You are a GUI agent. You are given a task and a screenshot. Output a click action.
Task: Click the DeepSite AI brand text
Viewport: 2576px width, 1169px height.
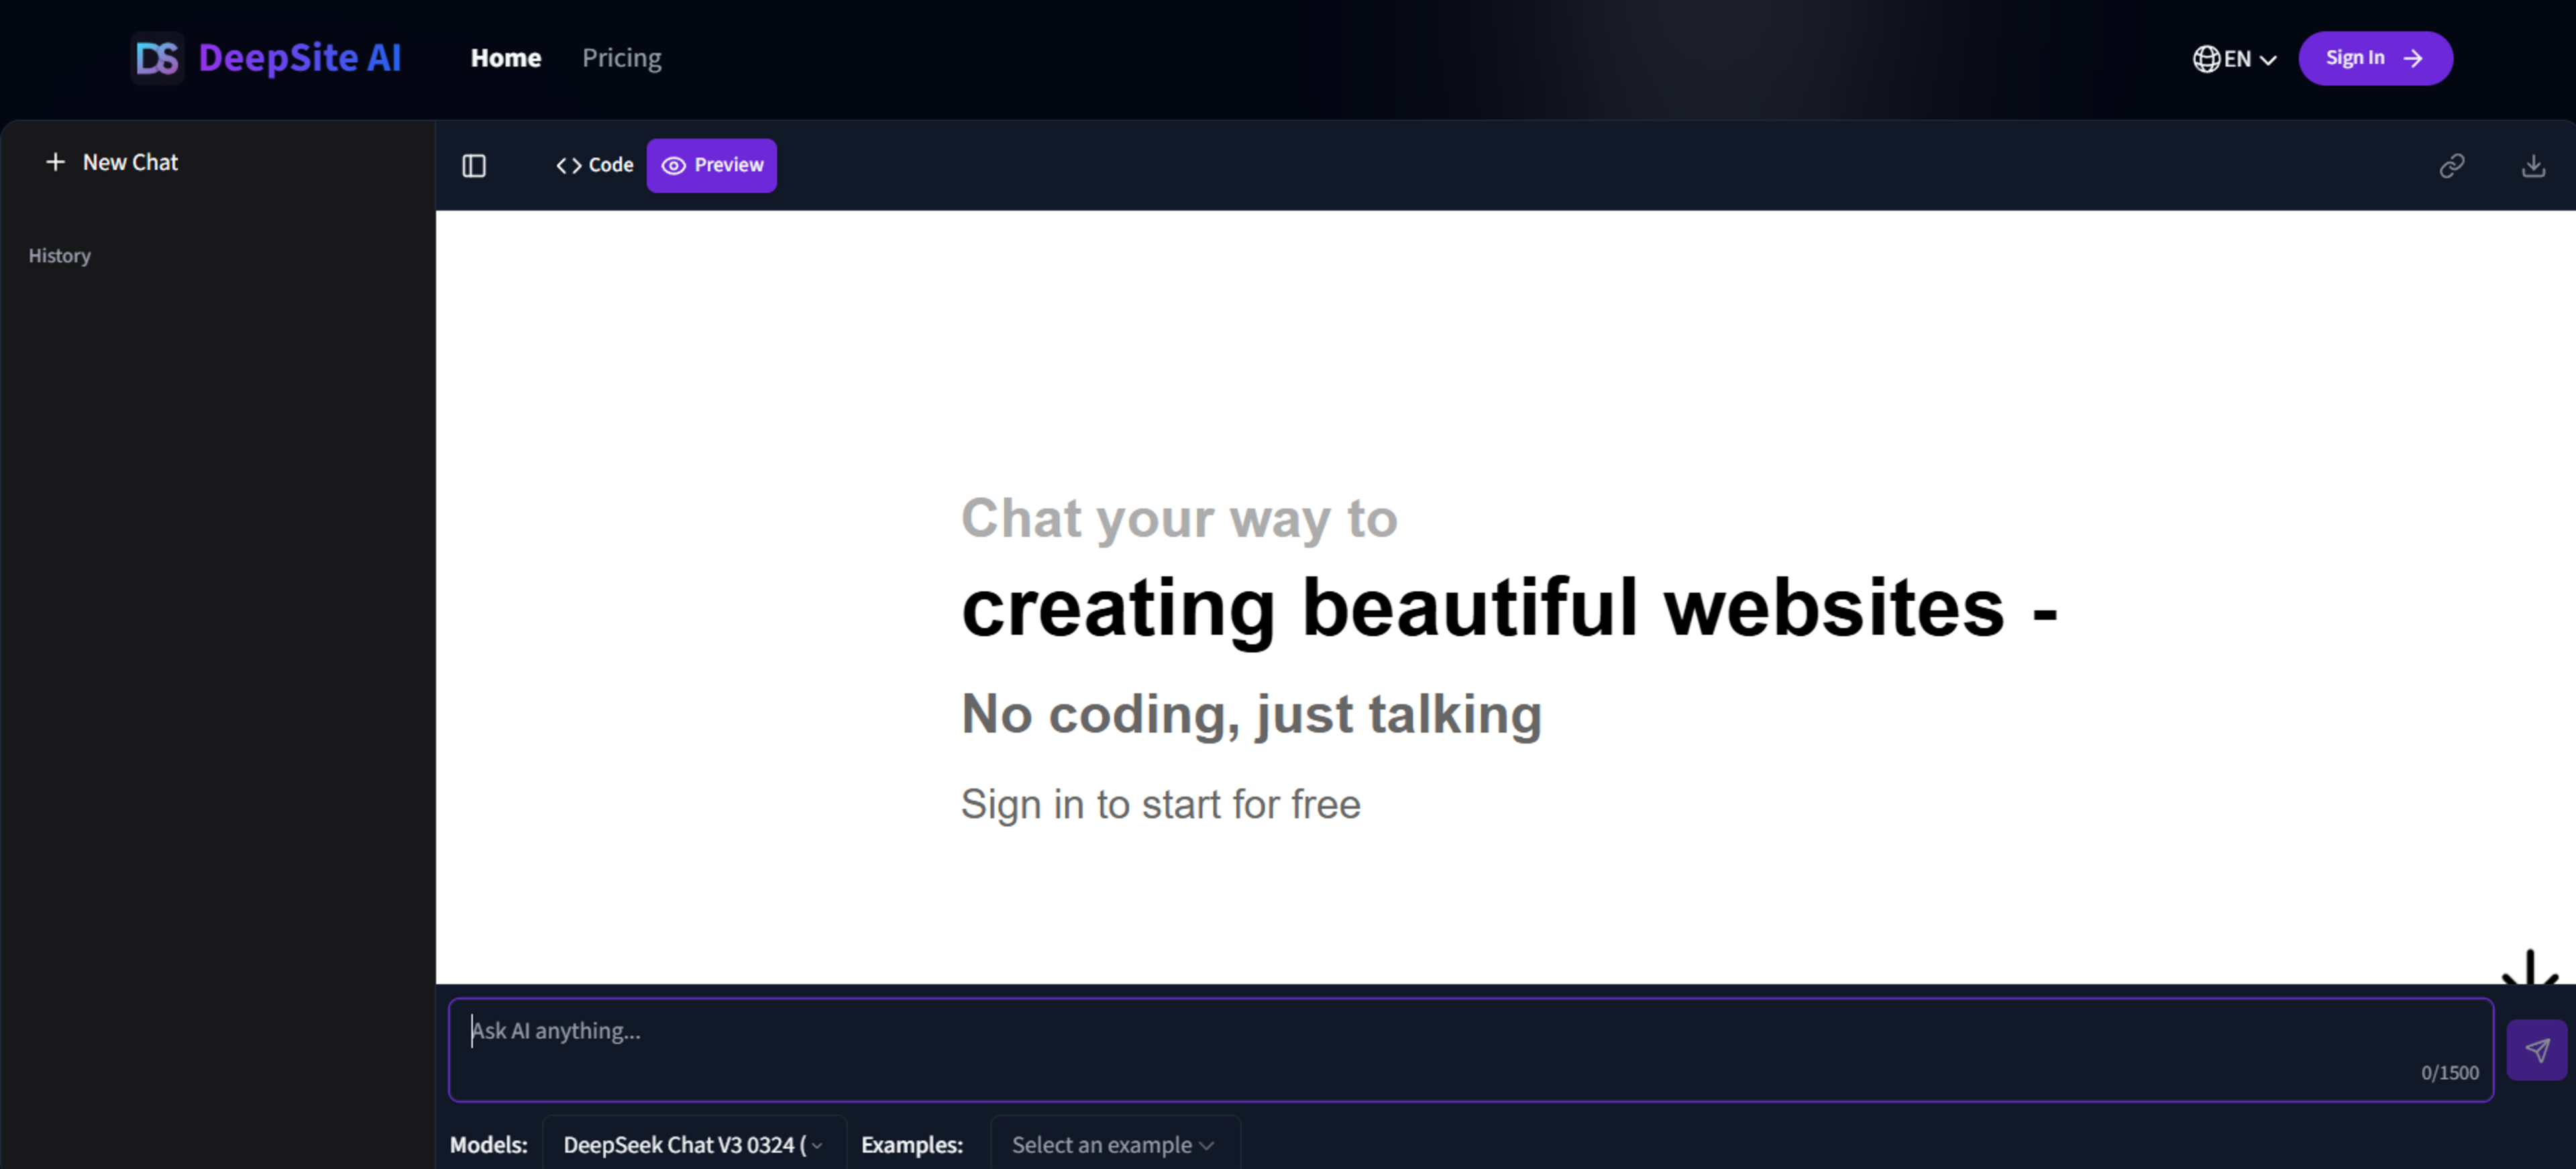pyautogui.click(x=299, y=58)
